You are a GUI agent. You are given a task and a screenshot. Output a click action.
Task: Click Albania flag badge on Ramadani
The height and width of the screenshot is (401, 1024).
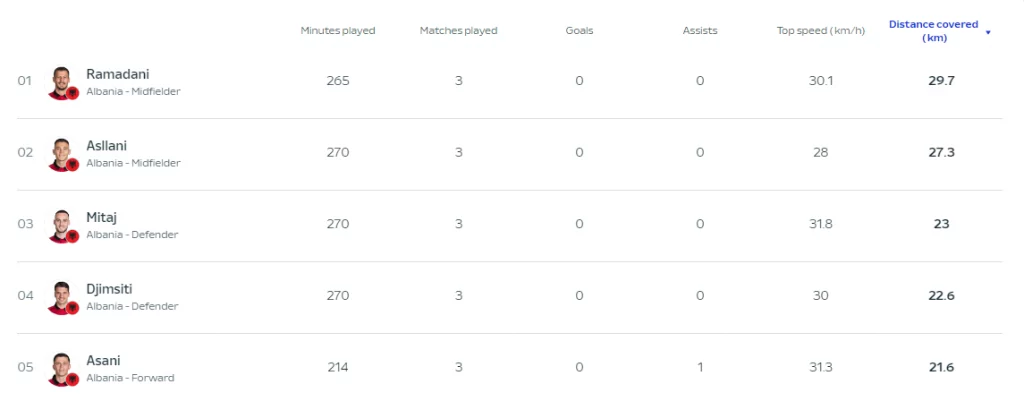(72, 93)
